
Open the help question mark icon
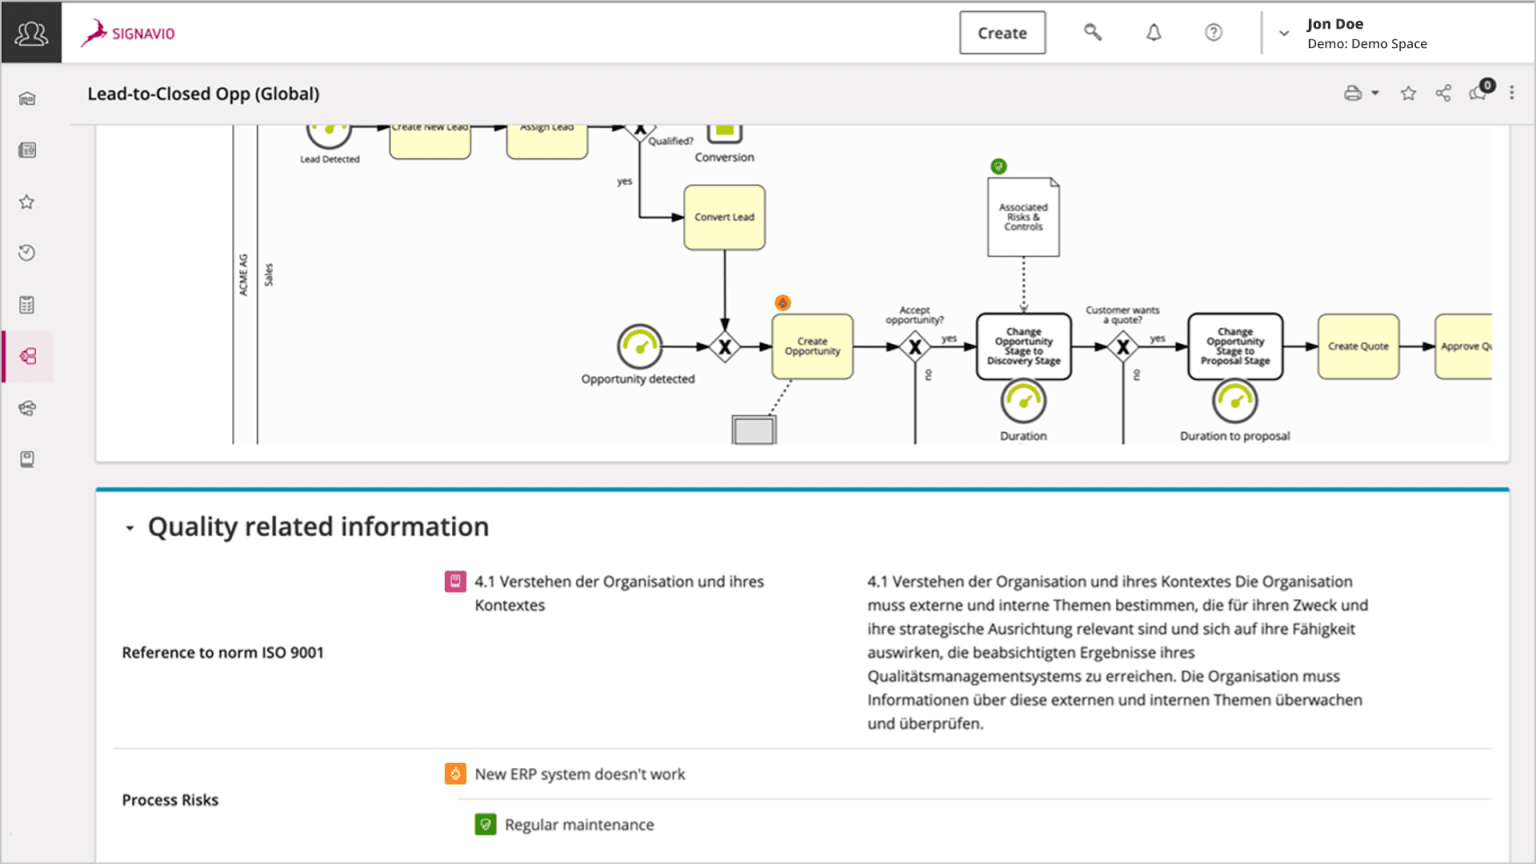pos(1213,32)
